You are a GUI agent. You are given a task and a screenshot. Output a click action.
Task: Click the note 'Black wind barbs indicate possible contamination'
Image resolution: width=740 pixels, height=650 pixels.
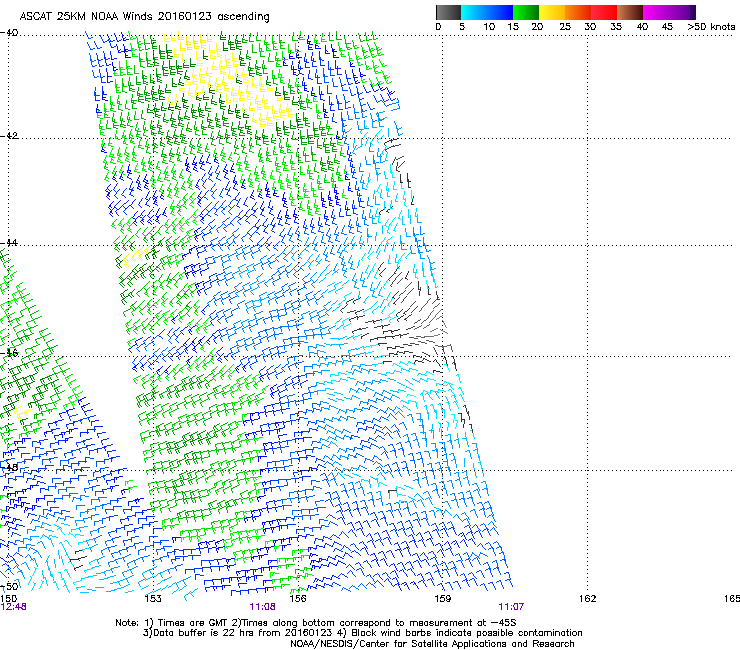(467, 633)
